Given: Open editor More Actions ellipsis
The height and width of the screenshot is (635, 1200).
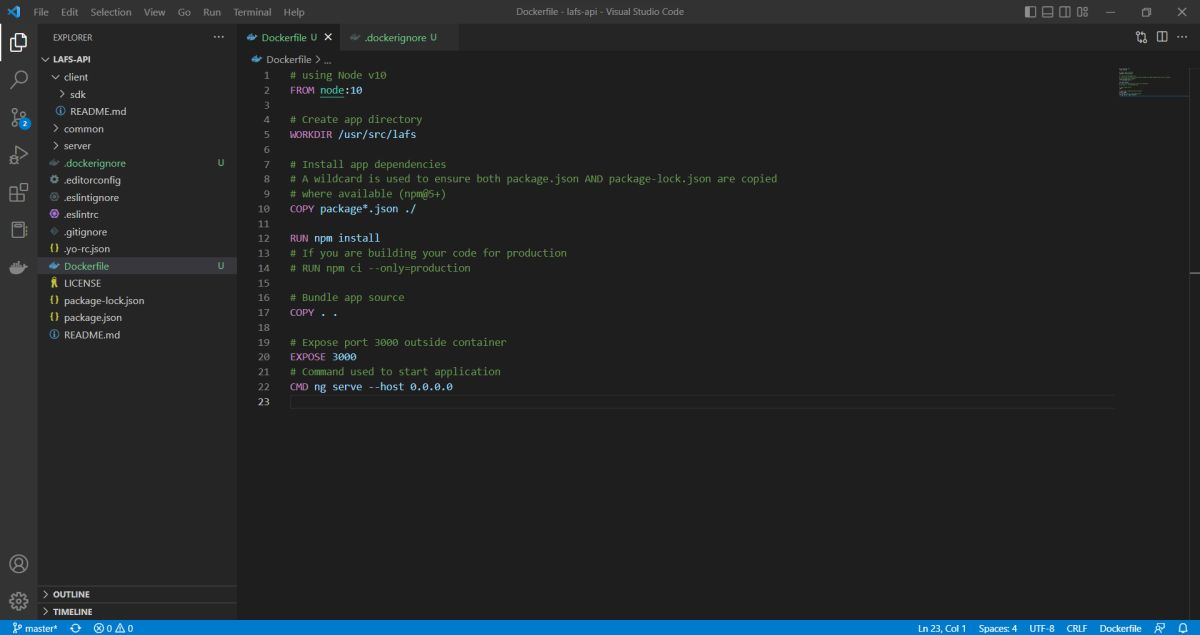Looking at the screenshot, I should pos(1183,37).
